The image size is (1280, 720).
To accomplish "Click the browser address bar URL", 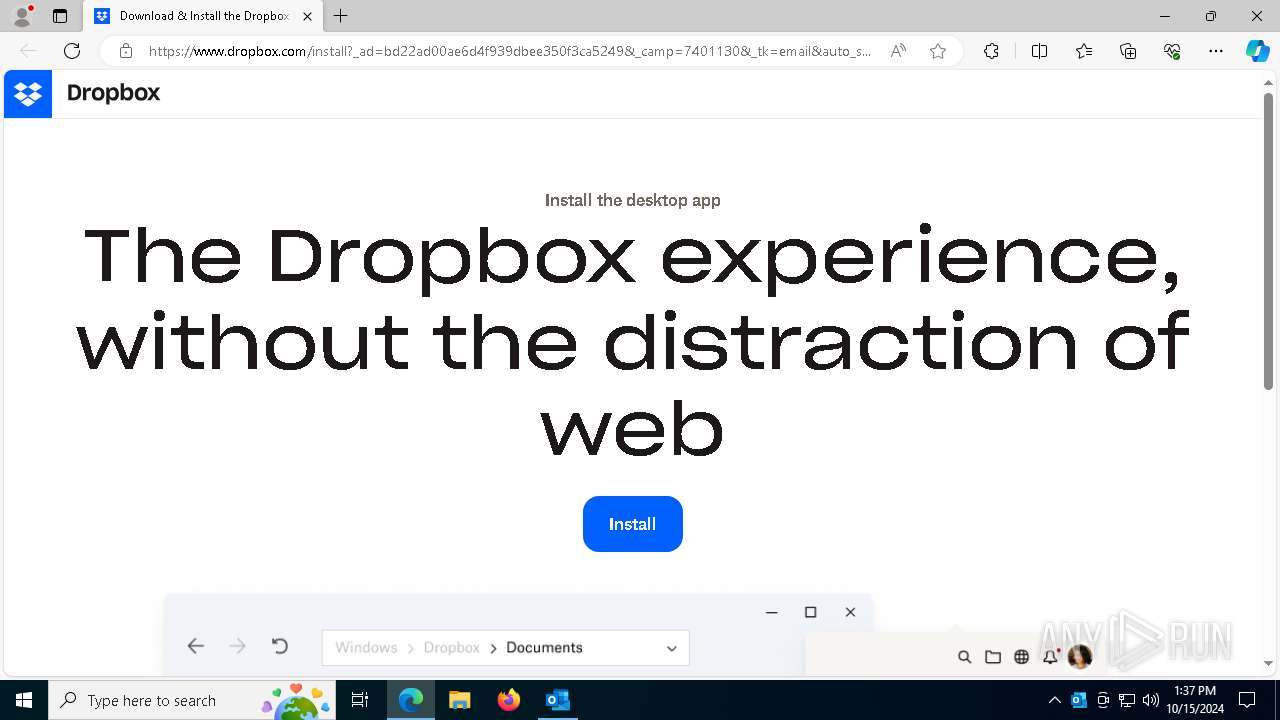I will click(x=509, y=51).
